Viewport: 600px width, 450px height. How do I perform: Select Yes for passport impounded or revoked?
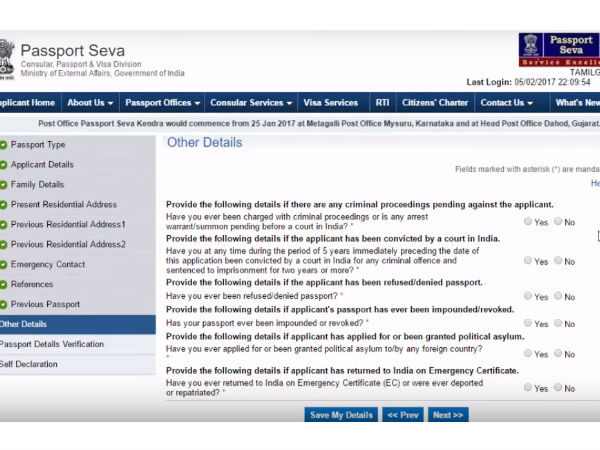(x=528, y=323)
